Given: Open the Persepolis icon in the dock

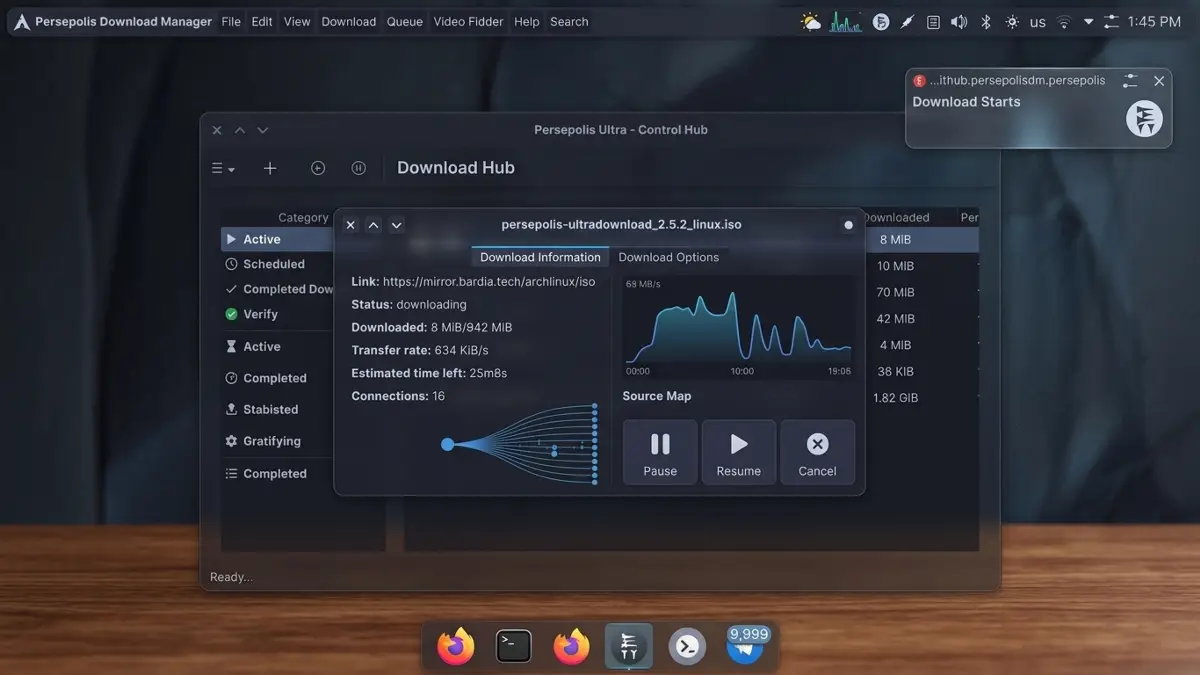Looking at the screenshot, I should click(629, 646).
